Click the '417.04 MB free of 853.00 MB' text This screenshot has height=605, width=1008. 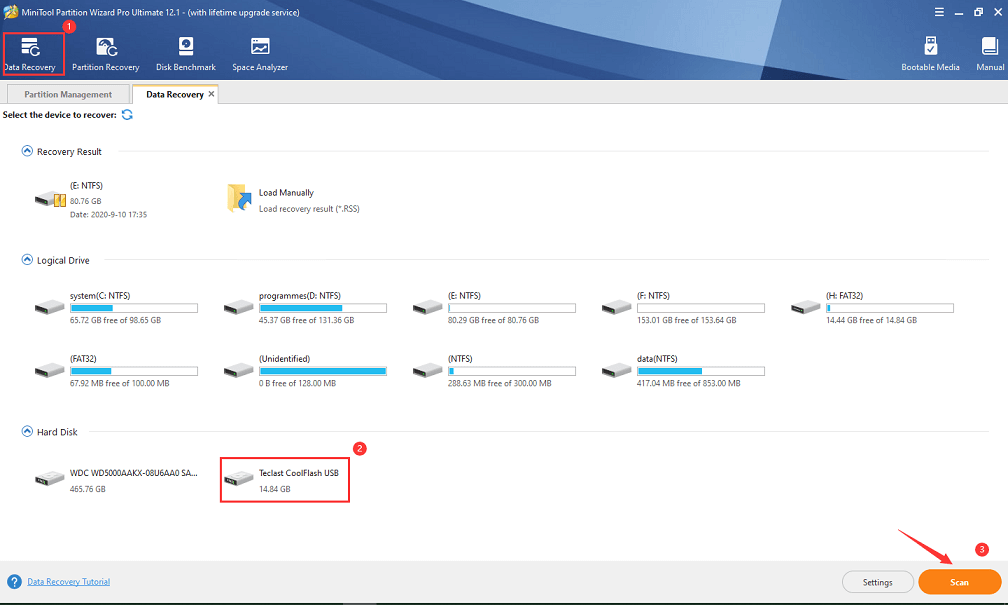click(688, 383)
